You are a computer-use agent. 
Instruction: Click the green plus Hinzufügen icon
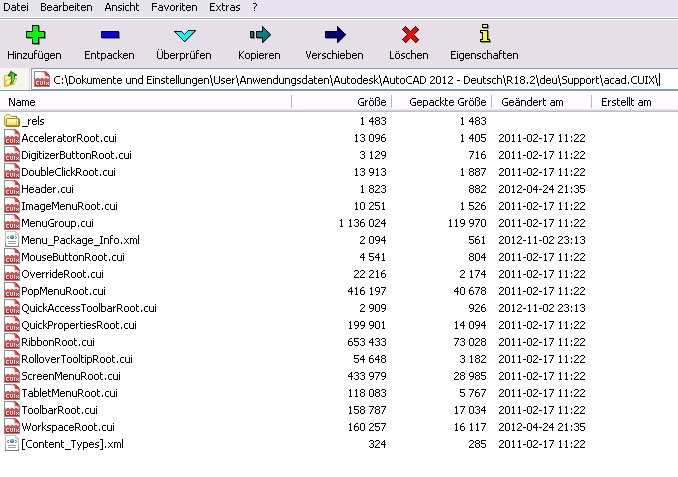pyautogui.click(x=35, y=35)
